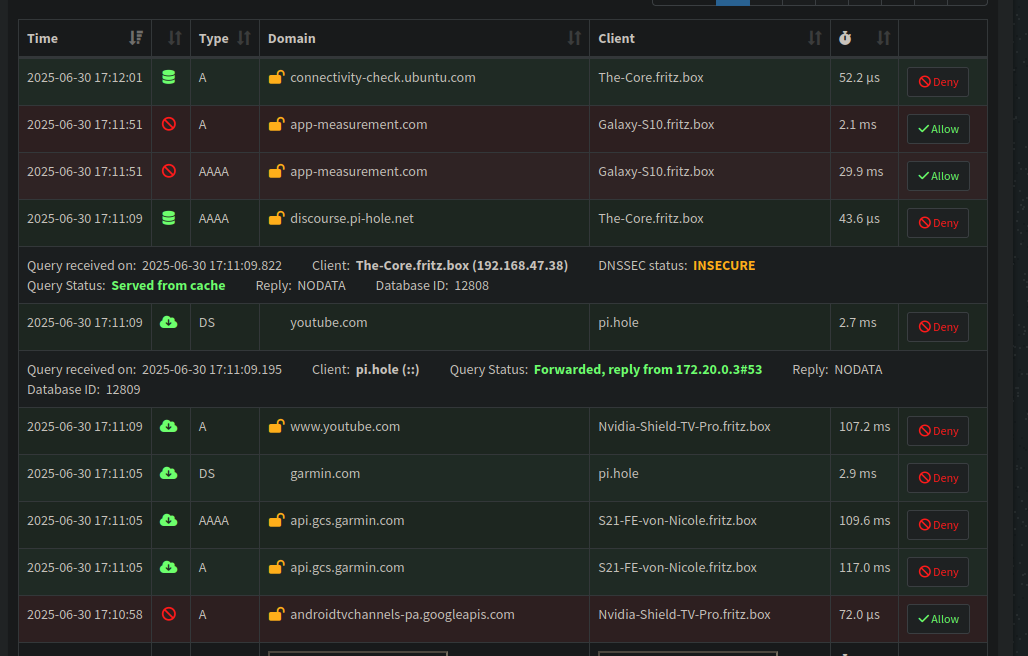1028x656 pixels.
Task: Click the 'Served from cache' query status
Action: tap(168, 286)
